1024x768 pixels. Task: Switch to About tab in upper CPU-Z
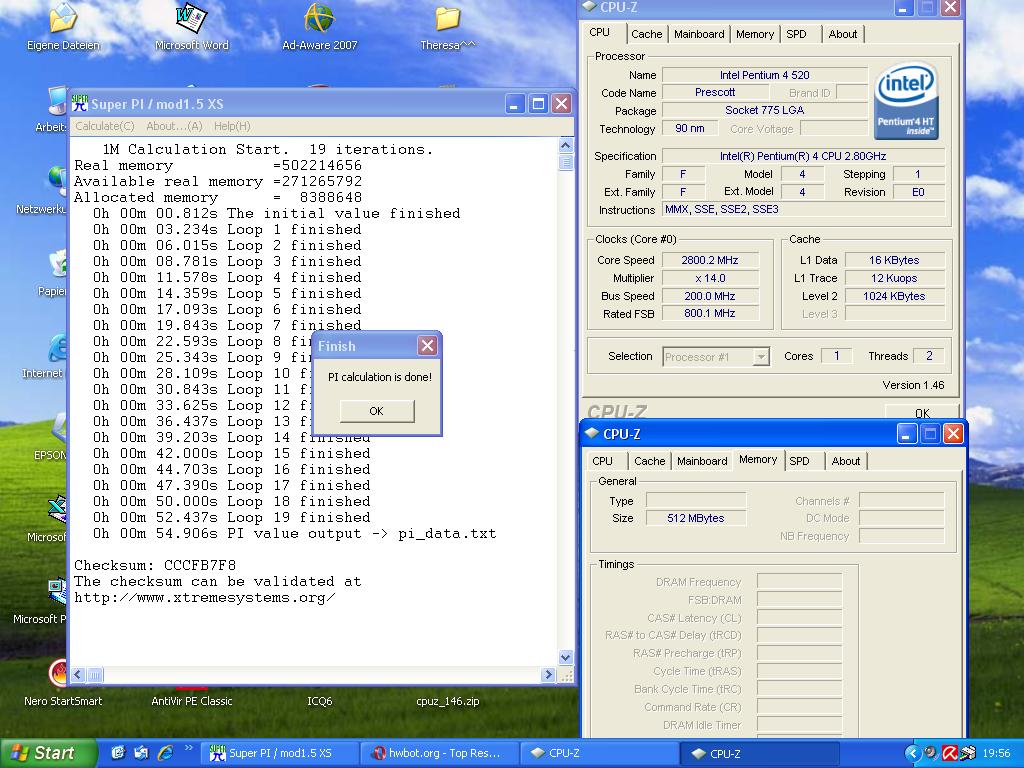842,34
